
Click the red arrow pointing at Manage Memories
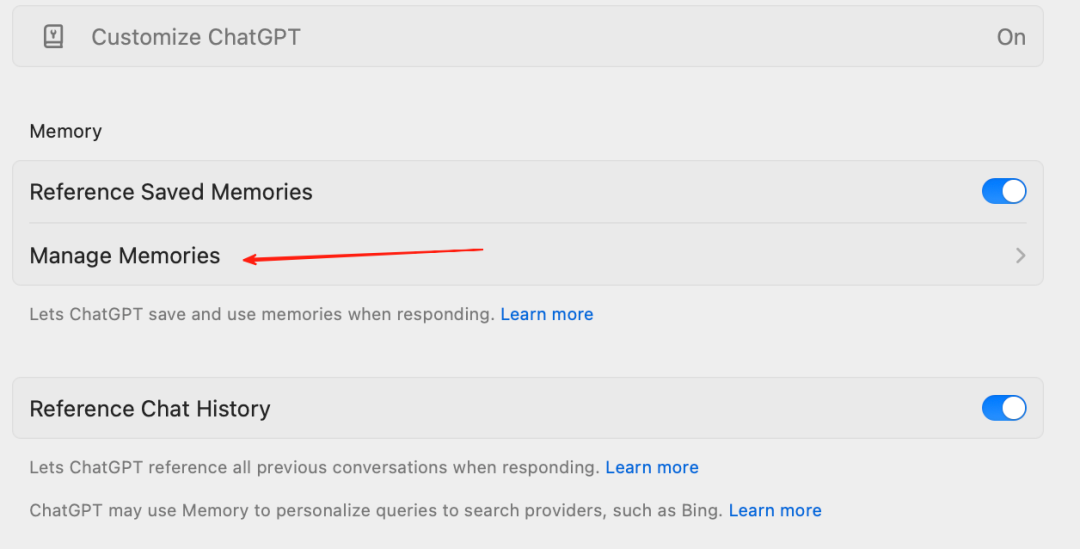(x=364, y=254)
